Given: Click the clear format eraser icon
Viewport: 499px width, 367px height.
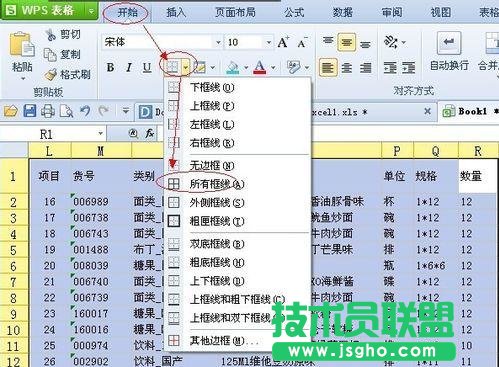Looking at the screenshot, I should coord(293,67).
